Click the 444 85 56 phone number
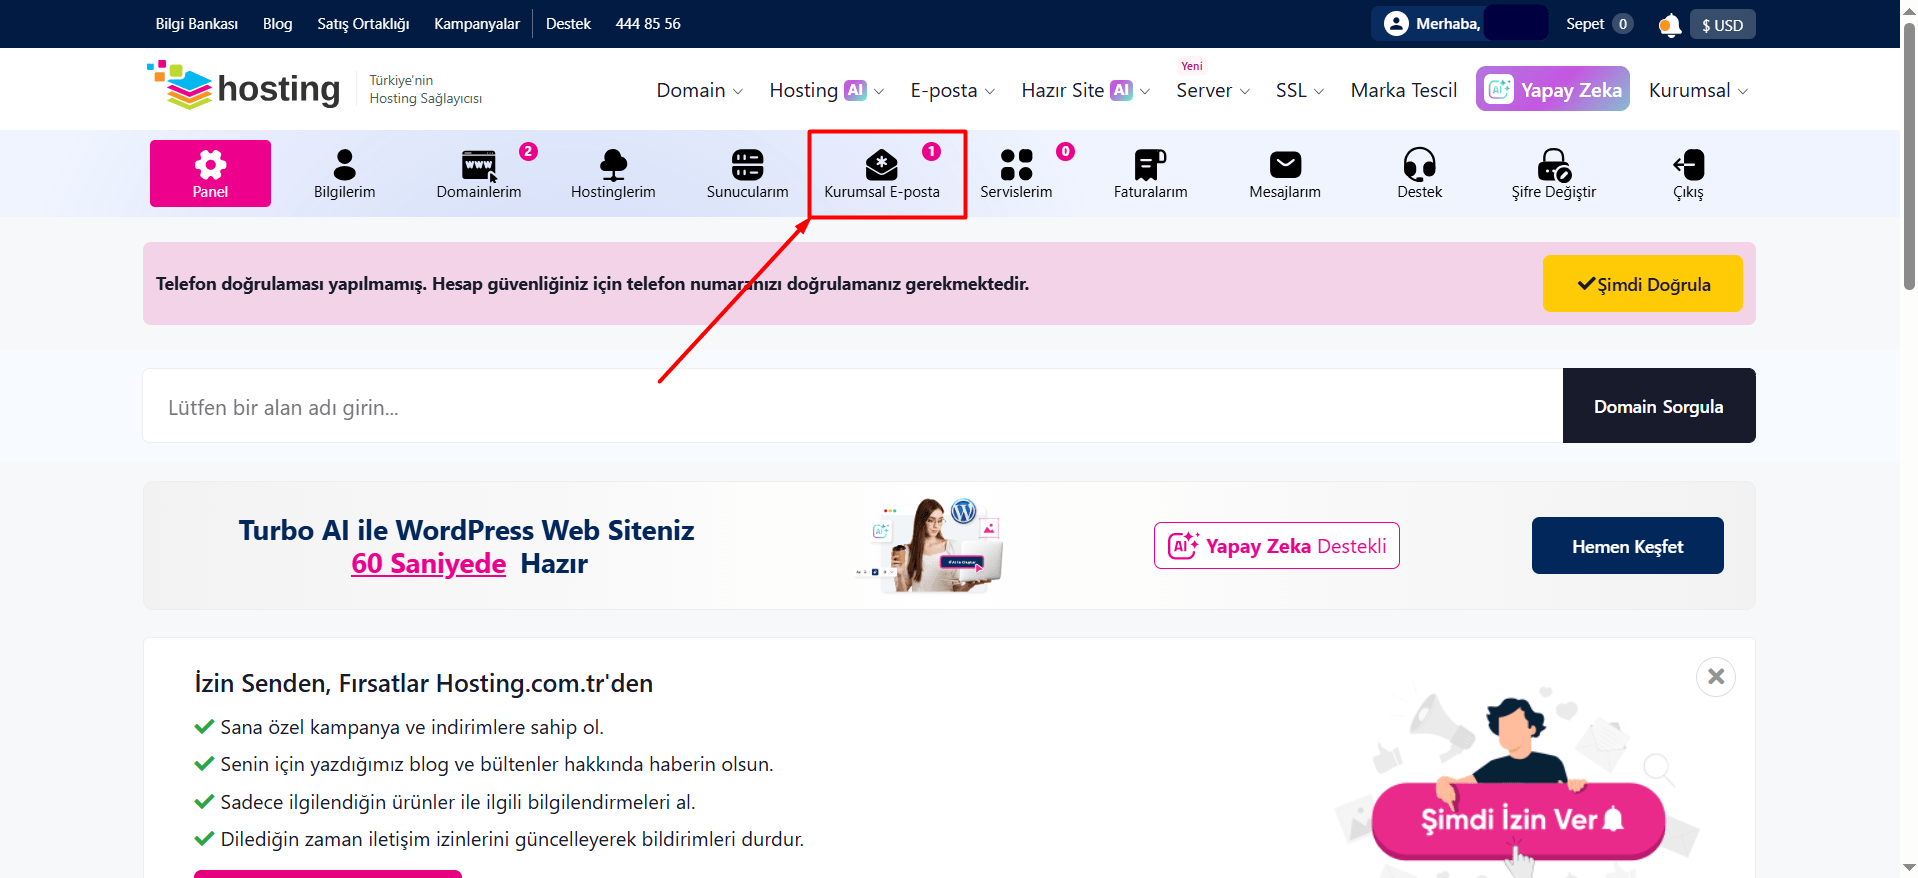Image resolution: width=1918 pixels, height=878 pixels. [x=648, y=24]
